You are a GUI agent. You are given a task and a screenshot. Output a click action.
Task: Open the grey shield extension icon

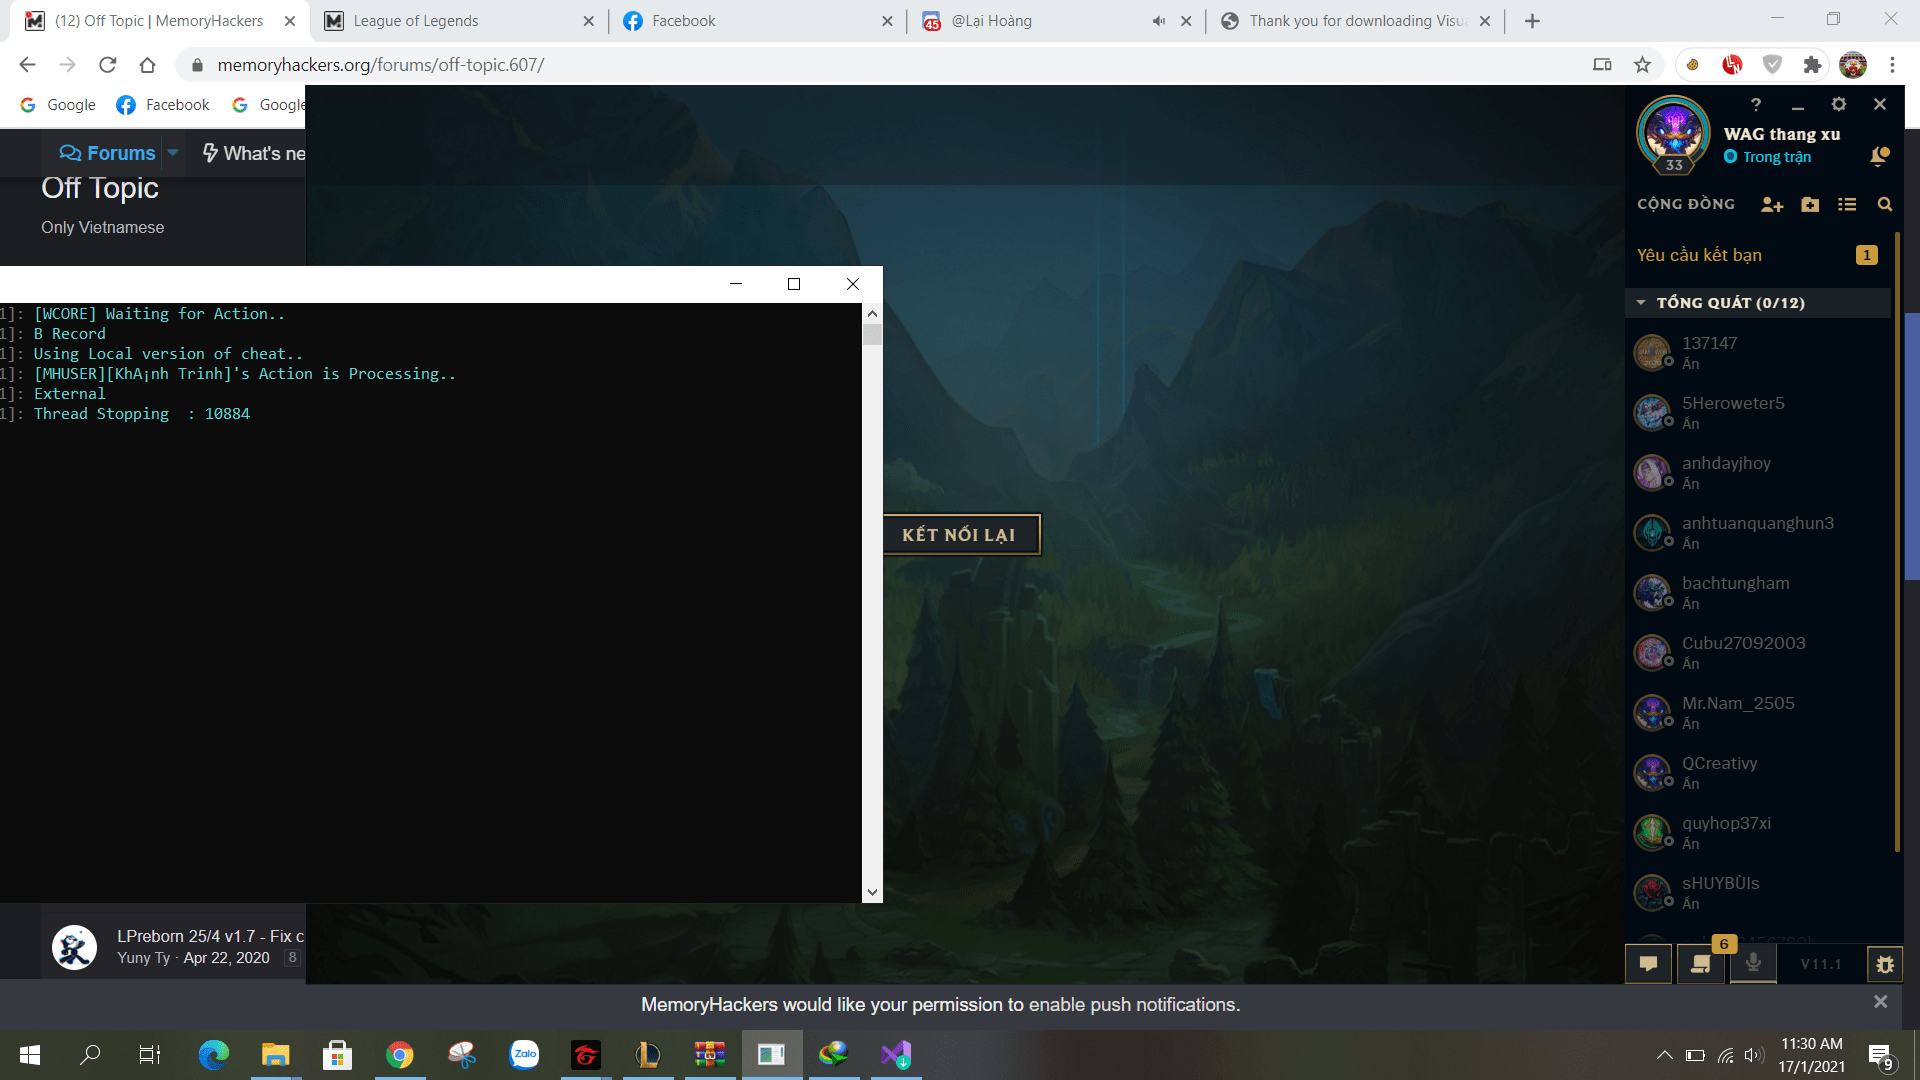click(1772, 65)
